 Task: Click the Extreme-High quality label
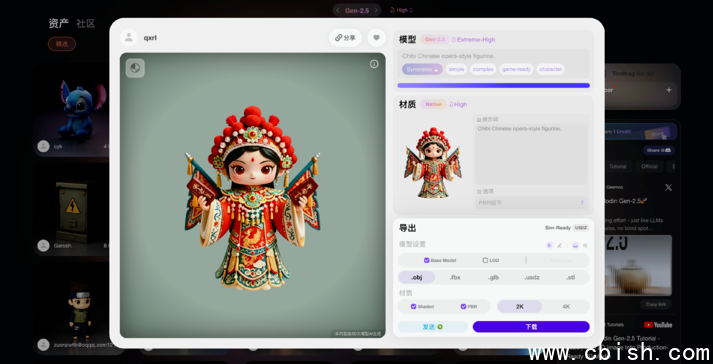pyautogui.click(x=473, y=40)
